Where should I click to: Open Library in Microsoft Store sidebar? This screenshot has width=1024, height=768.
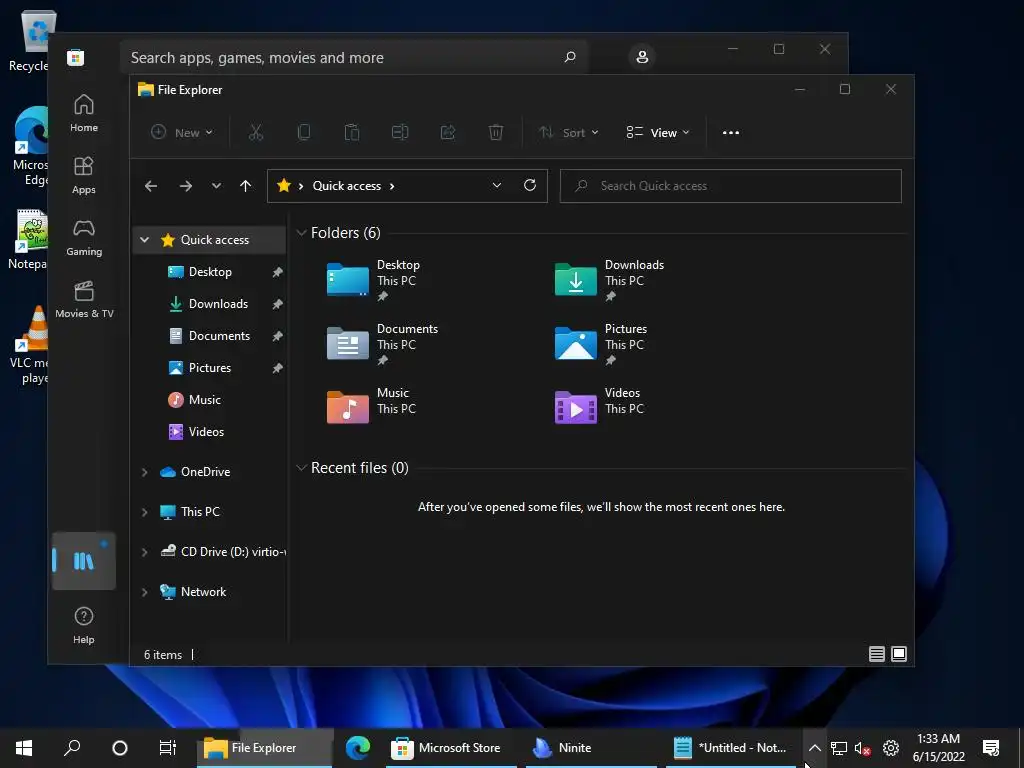tap(84, 561)
